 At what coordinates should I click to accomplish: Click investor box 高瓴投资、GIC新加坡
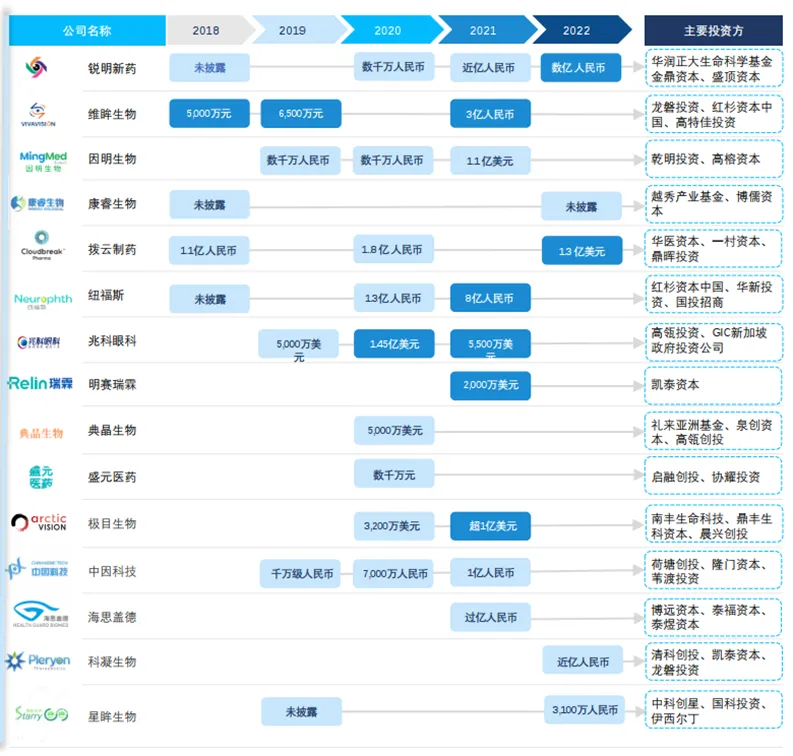714,340
